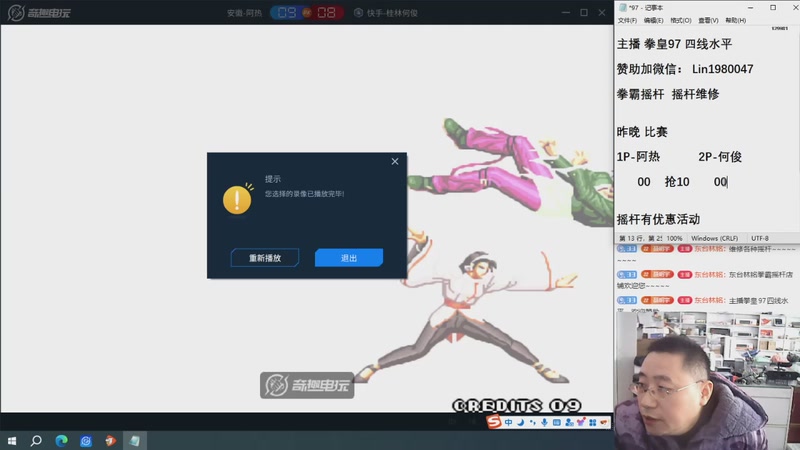Maximize the 奇趣电玩 window
This screenshot has width=800, height=450.
pos(584,12)
